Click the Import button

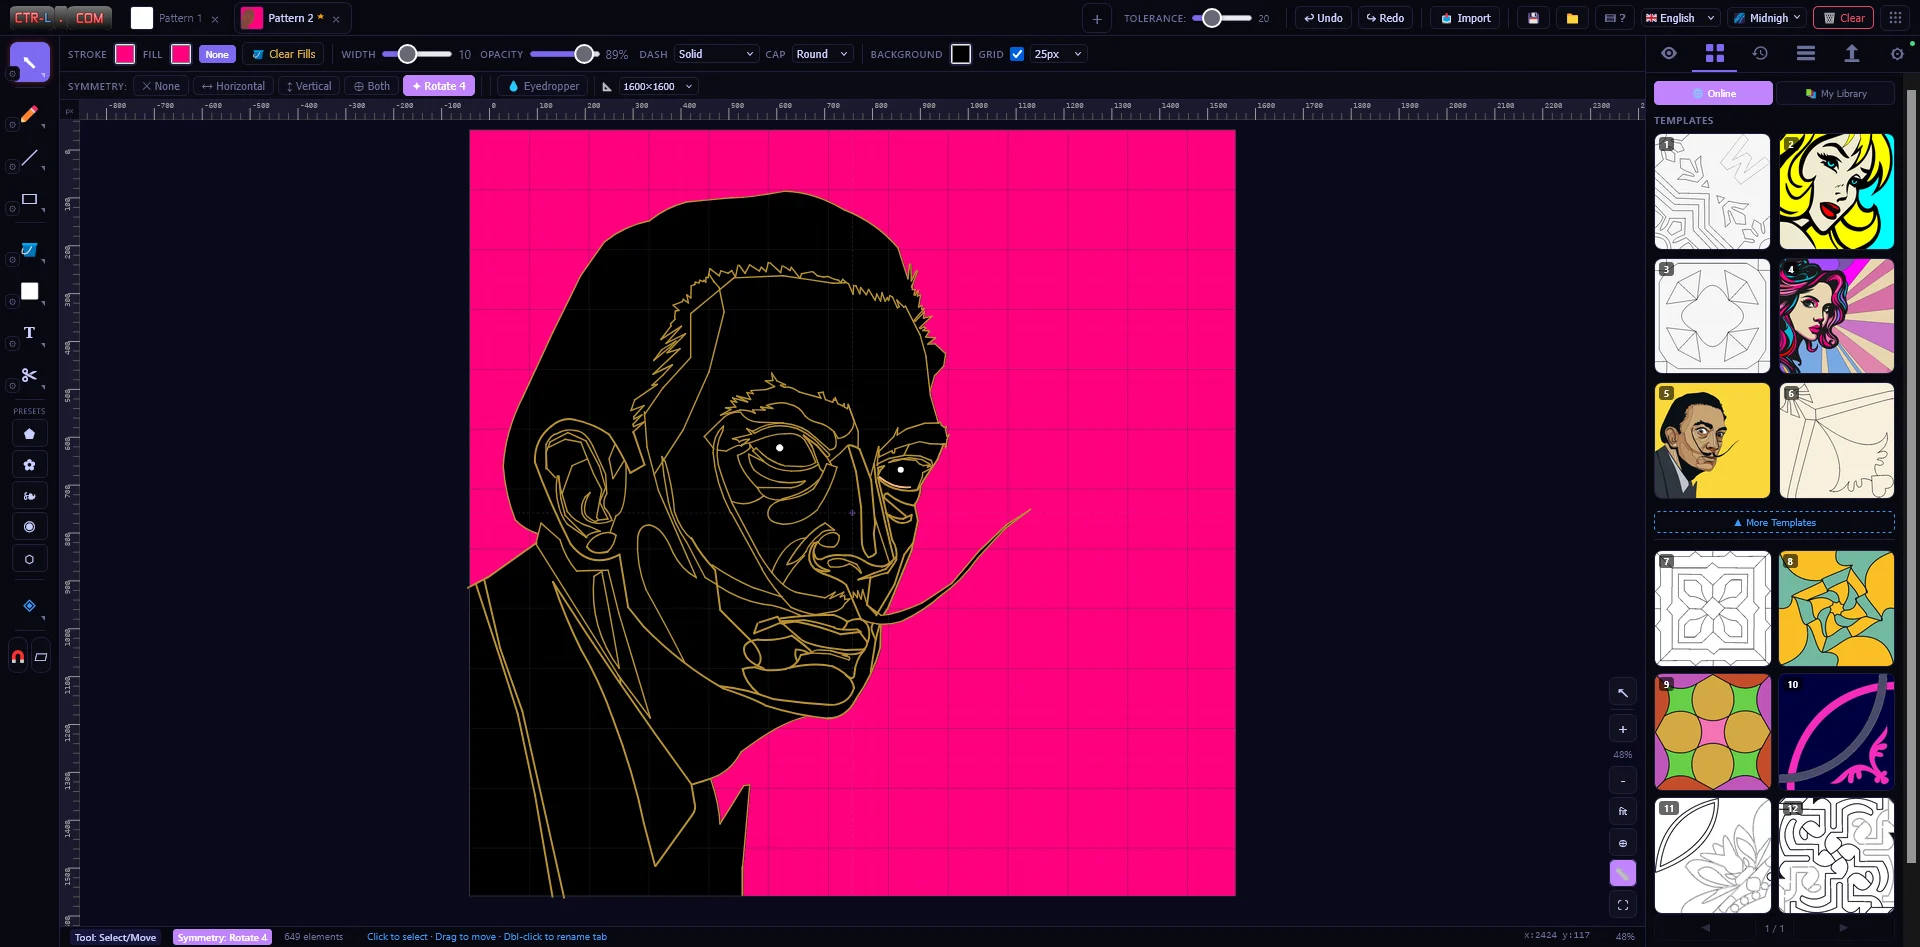pyautogui.click(x=1465, y=18)
